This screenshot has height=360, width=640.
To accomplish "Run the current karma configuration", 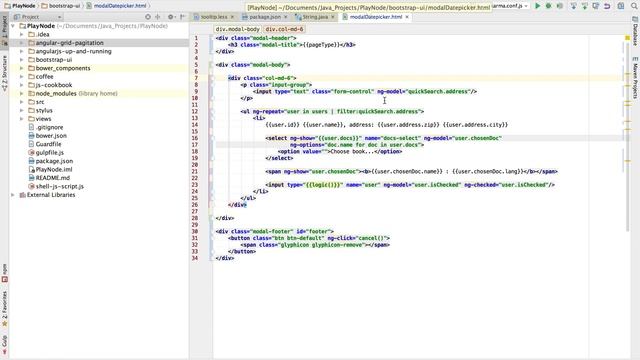I will [x=538, y=6].
